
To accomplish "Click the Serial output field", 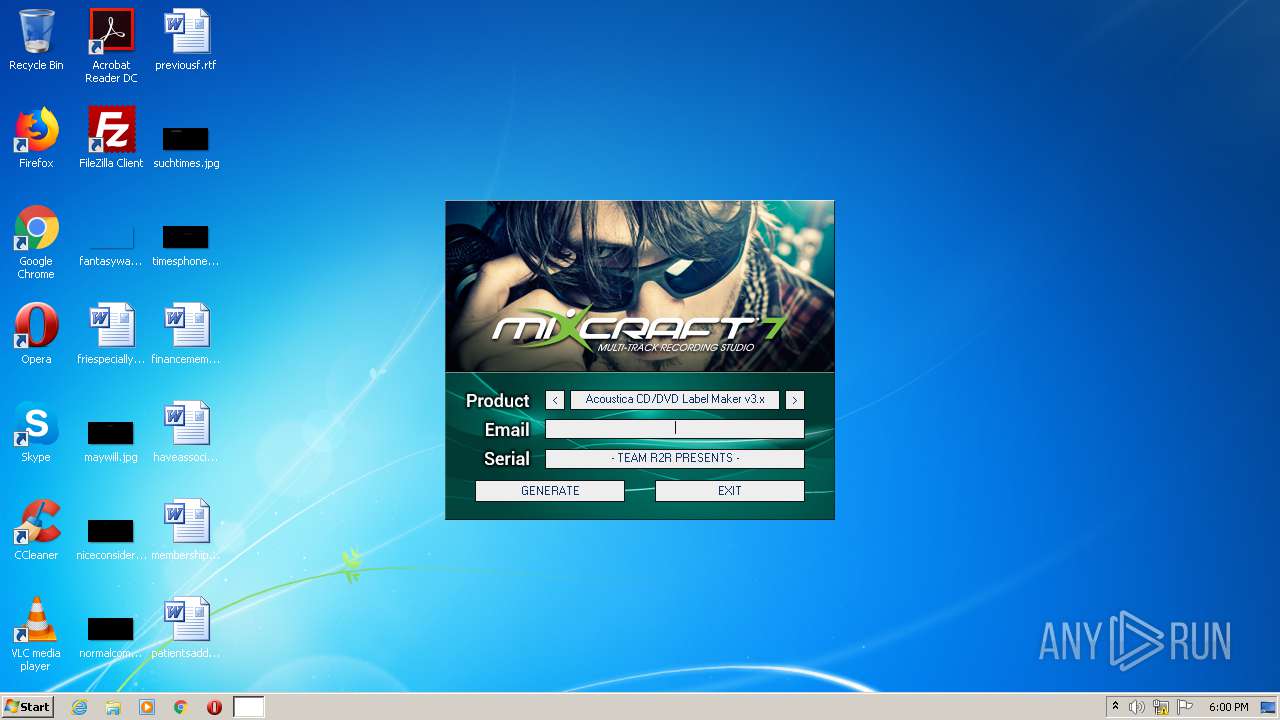I will [x=675, y=459].
